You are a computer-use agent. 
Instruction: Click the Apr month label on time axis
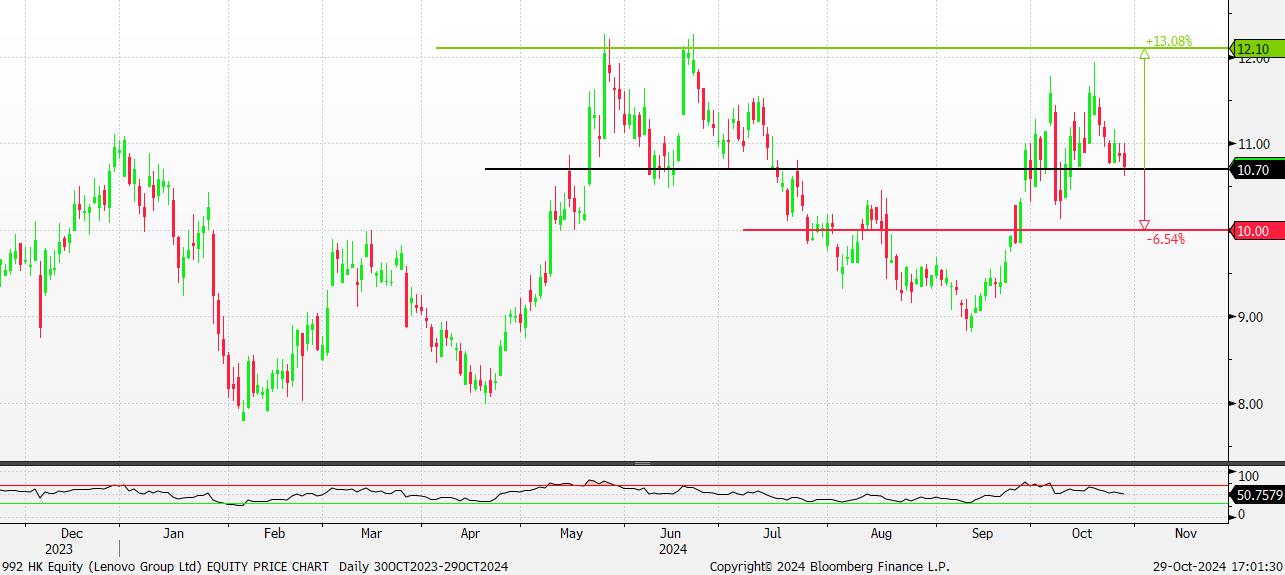pyautogui.click(x=471, y=534)
